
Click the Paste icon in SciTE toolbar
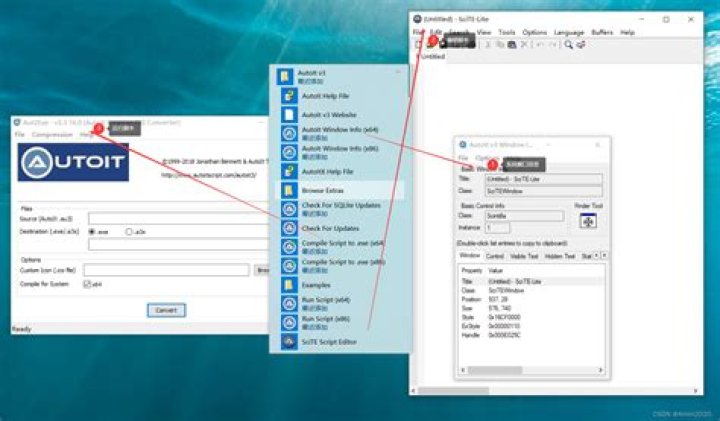(512, 45)
